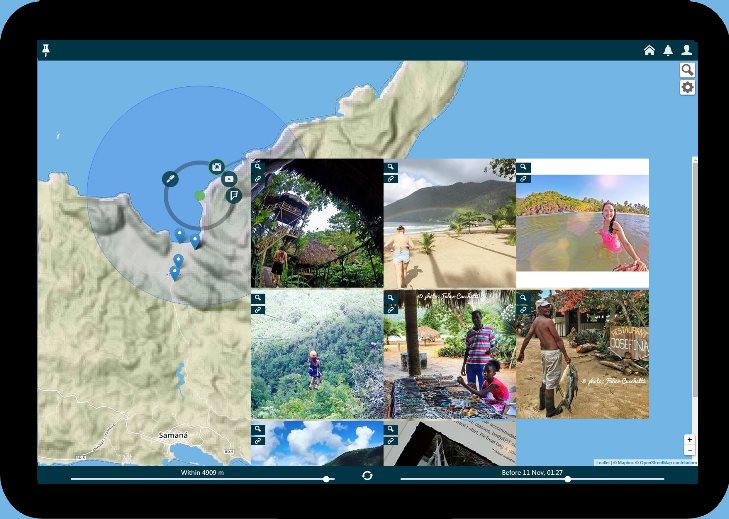Click the pencil edit icon on circle
Viewport: 729px width, 519px height.
click(x=171, y=178)
